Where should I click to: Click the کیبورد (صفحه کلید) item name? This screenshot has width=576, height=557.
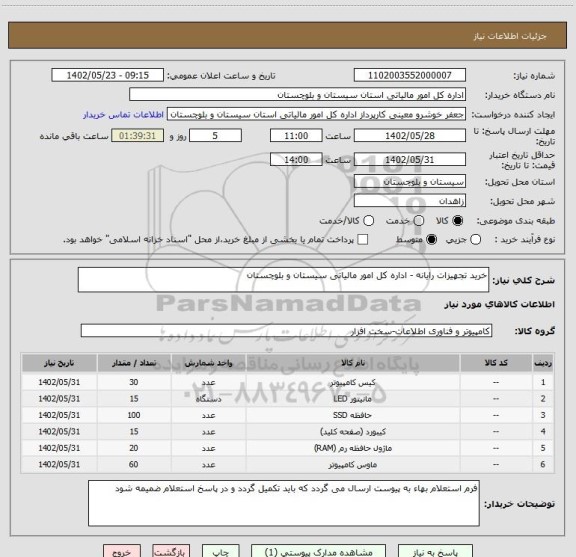tap(353, 432)
